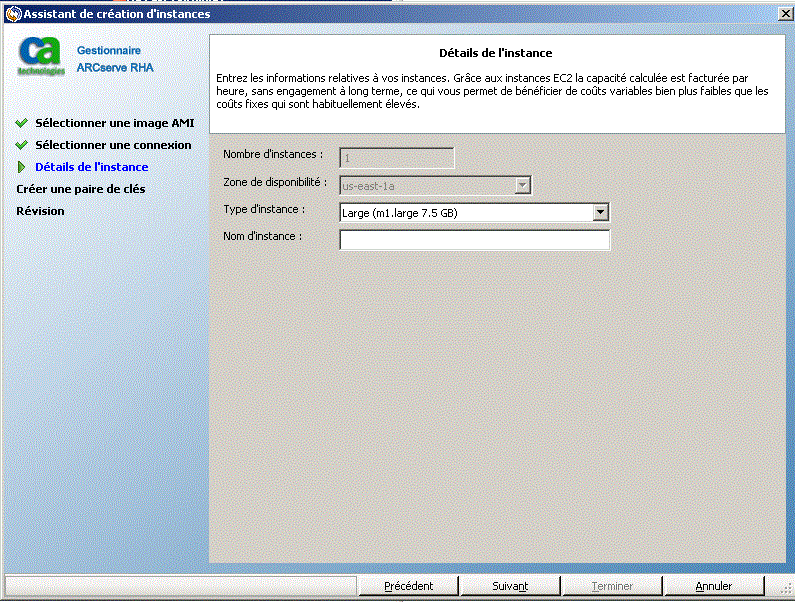Click the Détails de l'instance heading
Screen dimensions: 795x602
495,53
